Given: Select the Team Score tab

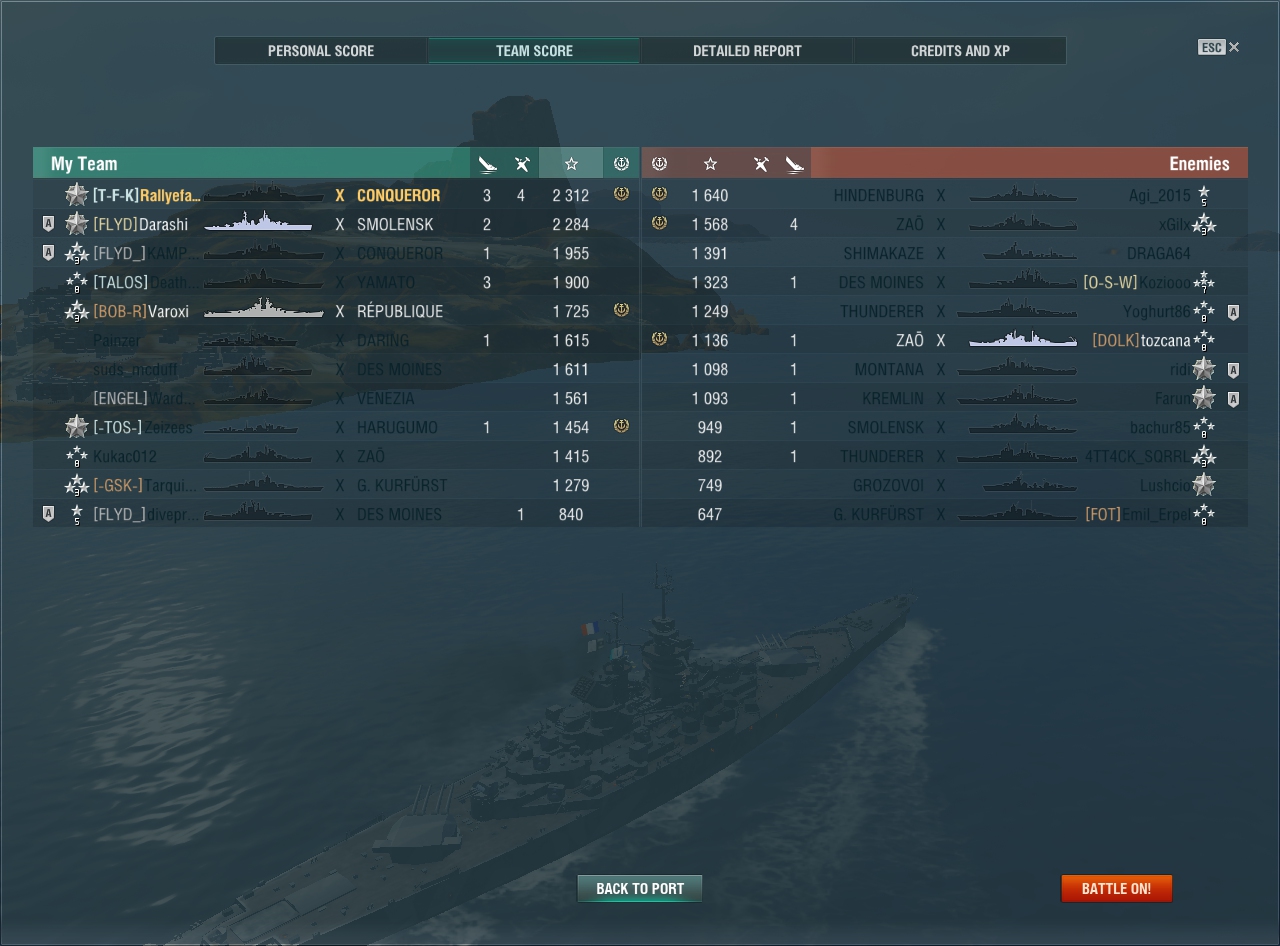Looking at the screenshot, I should [x=534, y=51].
